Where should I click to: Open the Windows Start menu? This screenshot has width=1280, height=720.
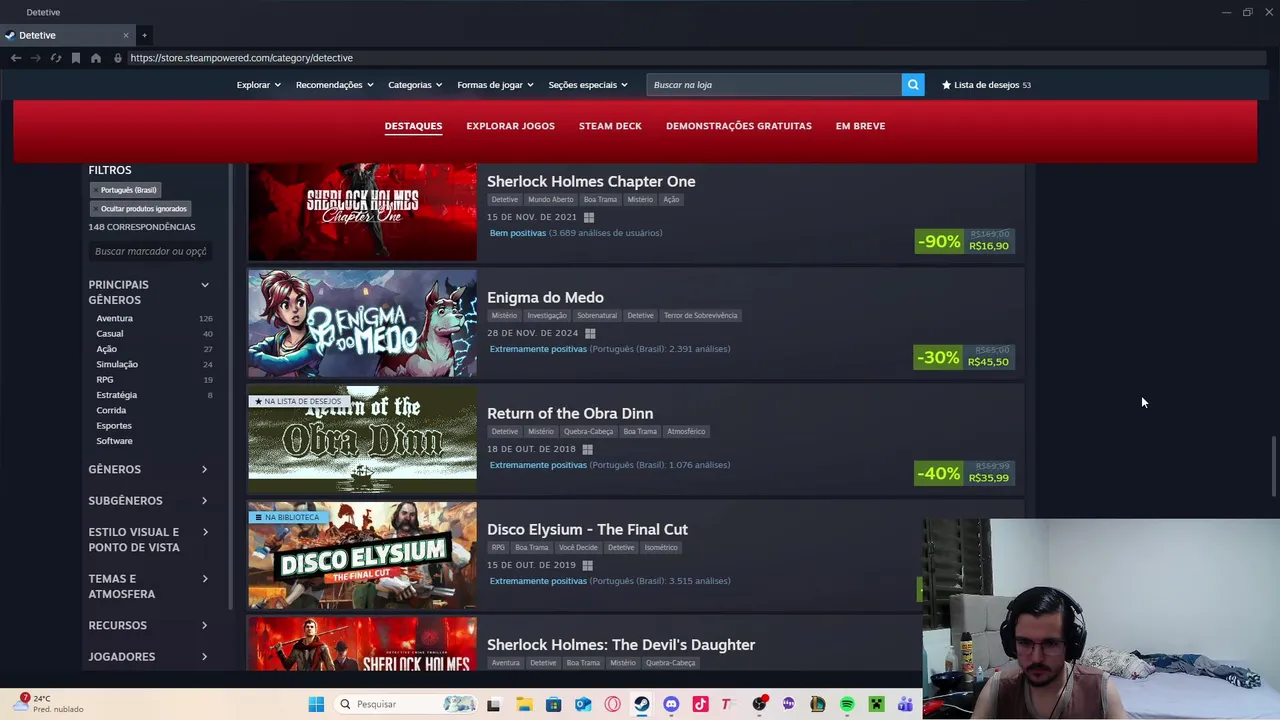(316, 704)
